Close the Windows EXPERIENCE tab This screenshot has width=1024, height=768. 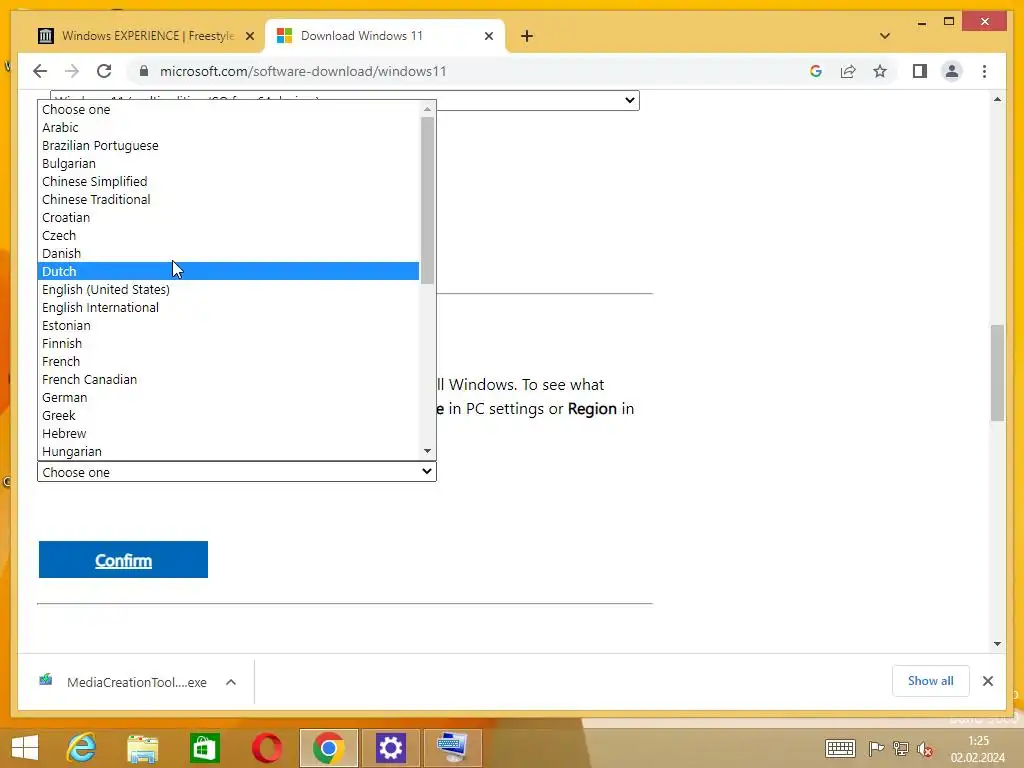click(x=249, y=36)
